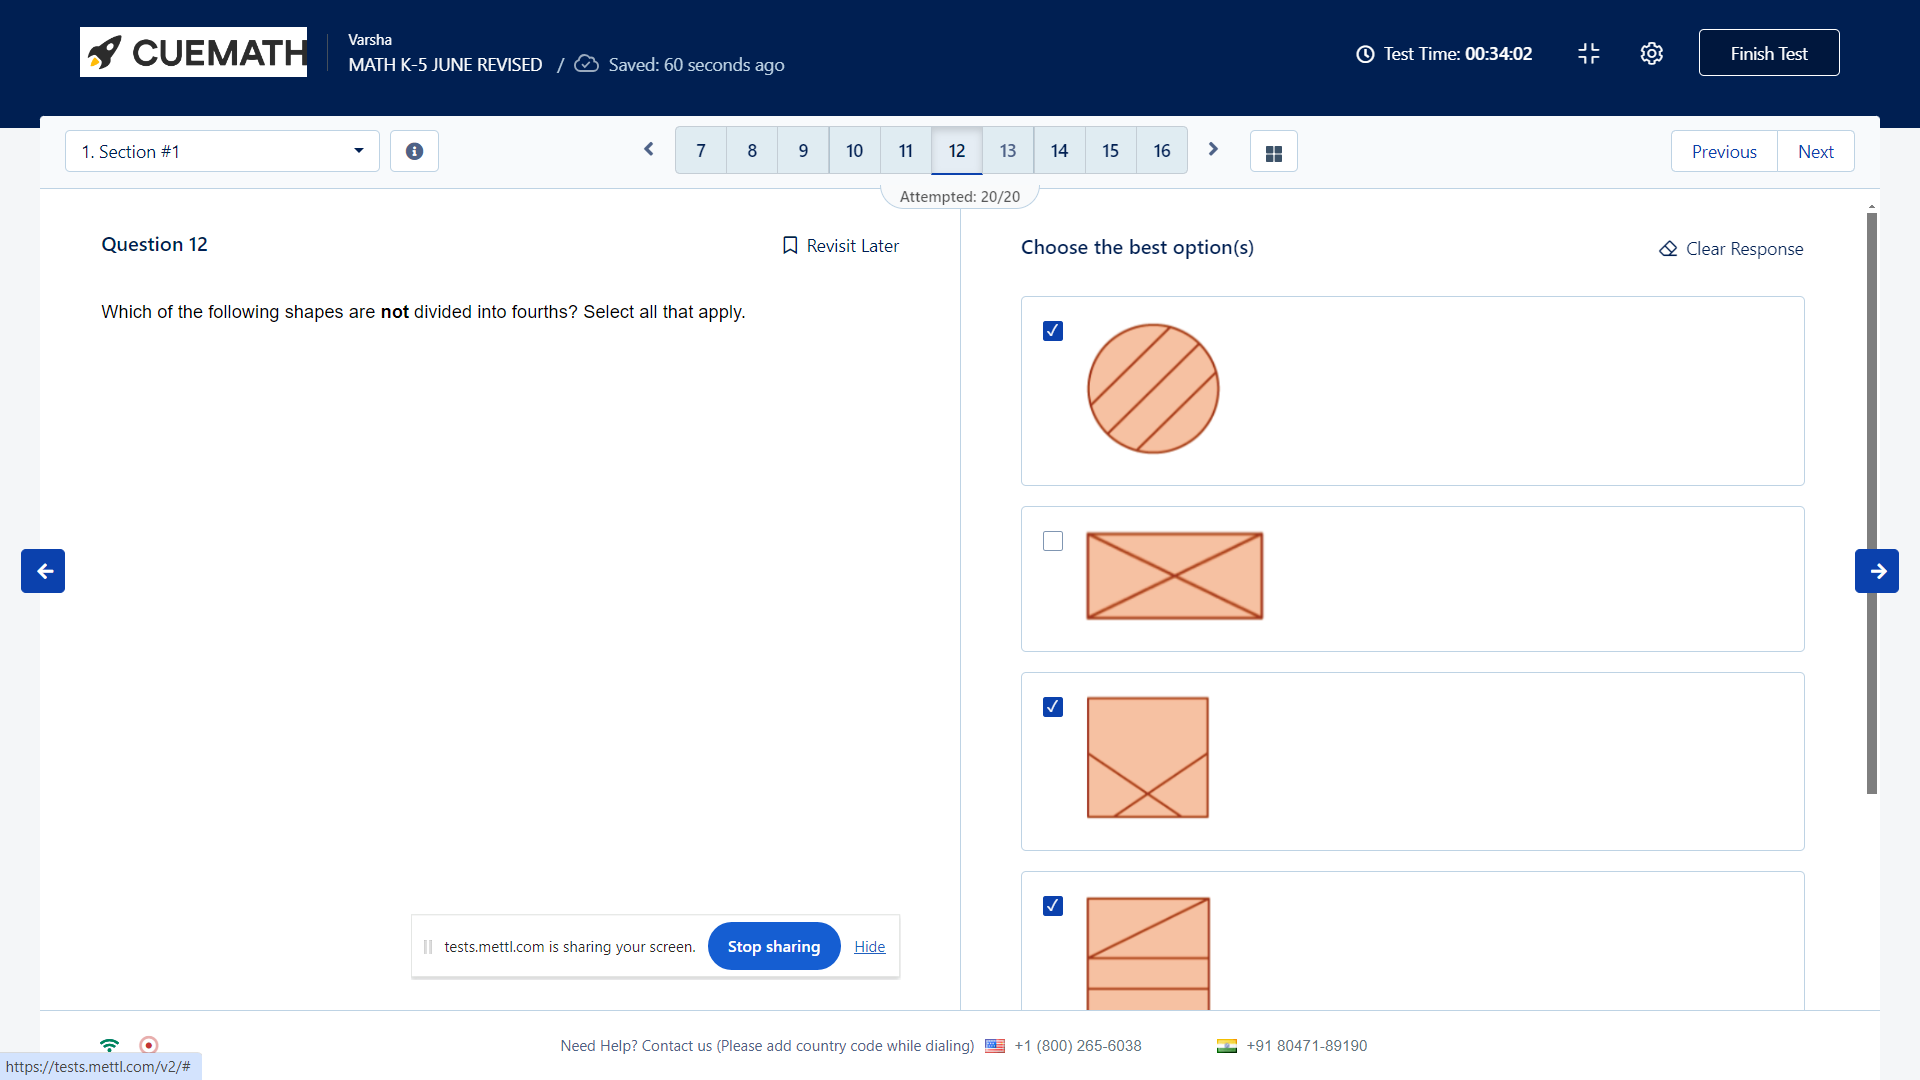Jump to question 15

(1111, 151)
